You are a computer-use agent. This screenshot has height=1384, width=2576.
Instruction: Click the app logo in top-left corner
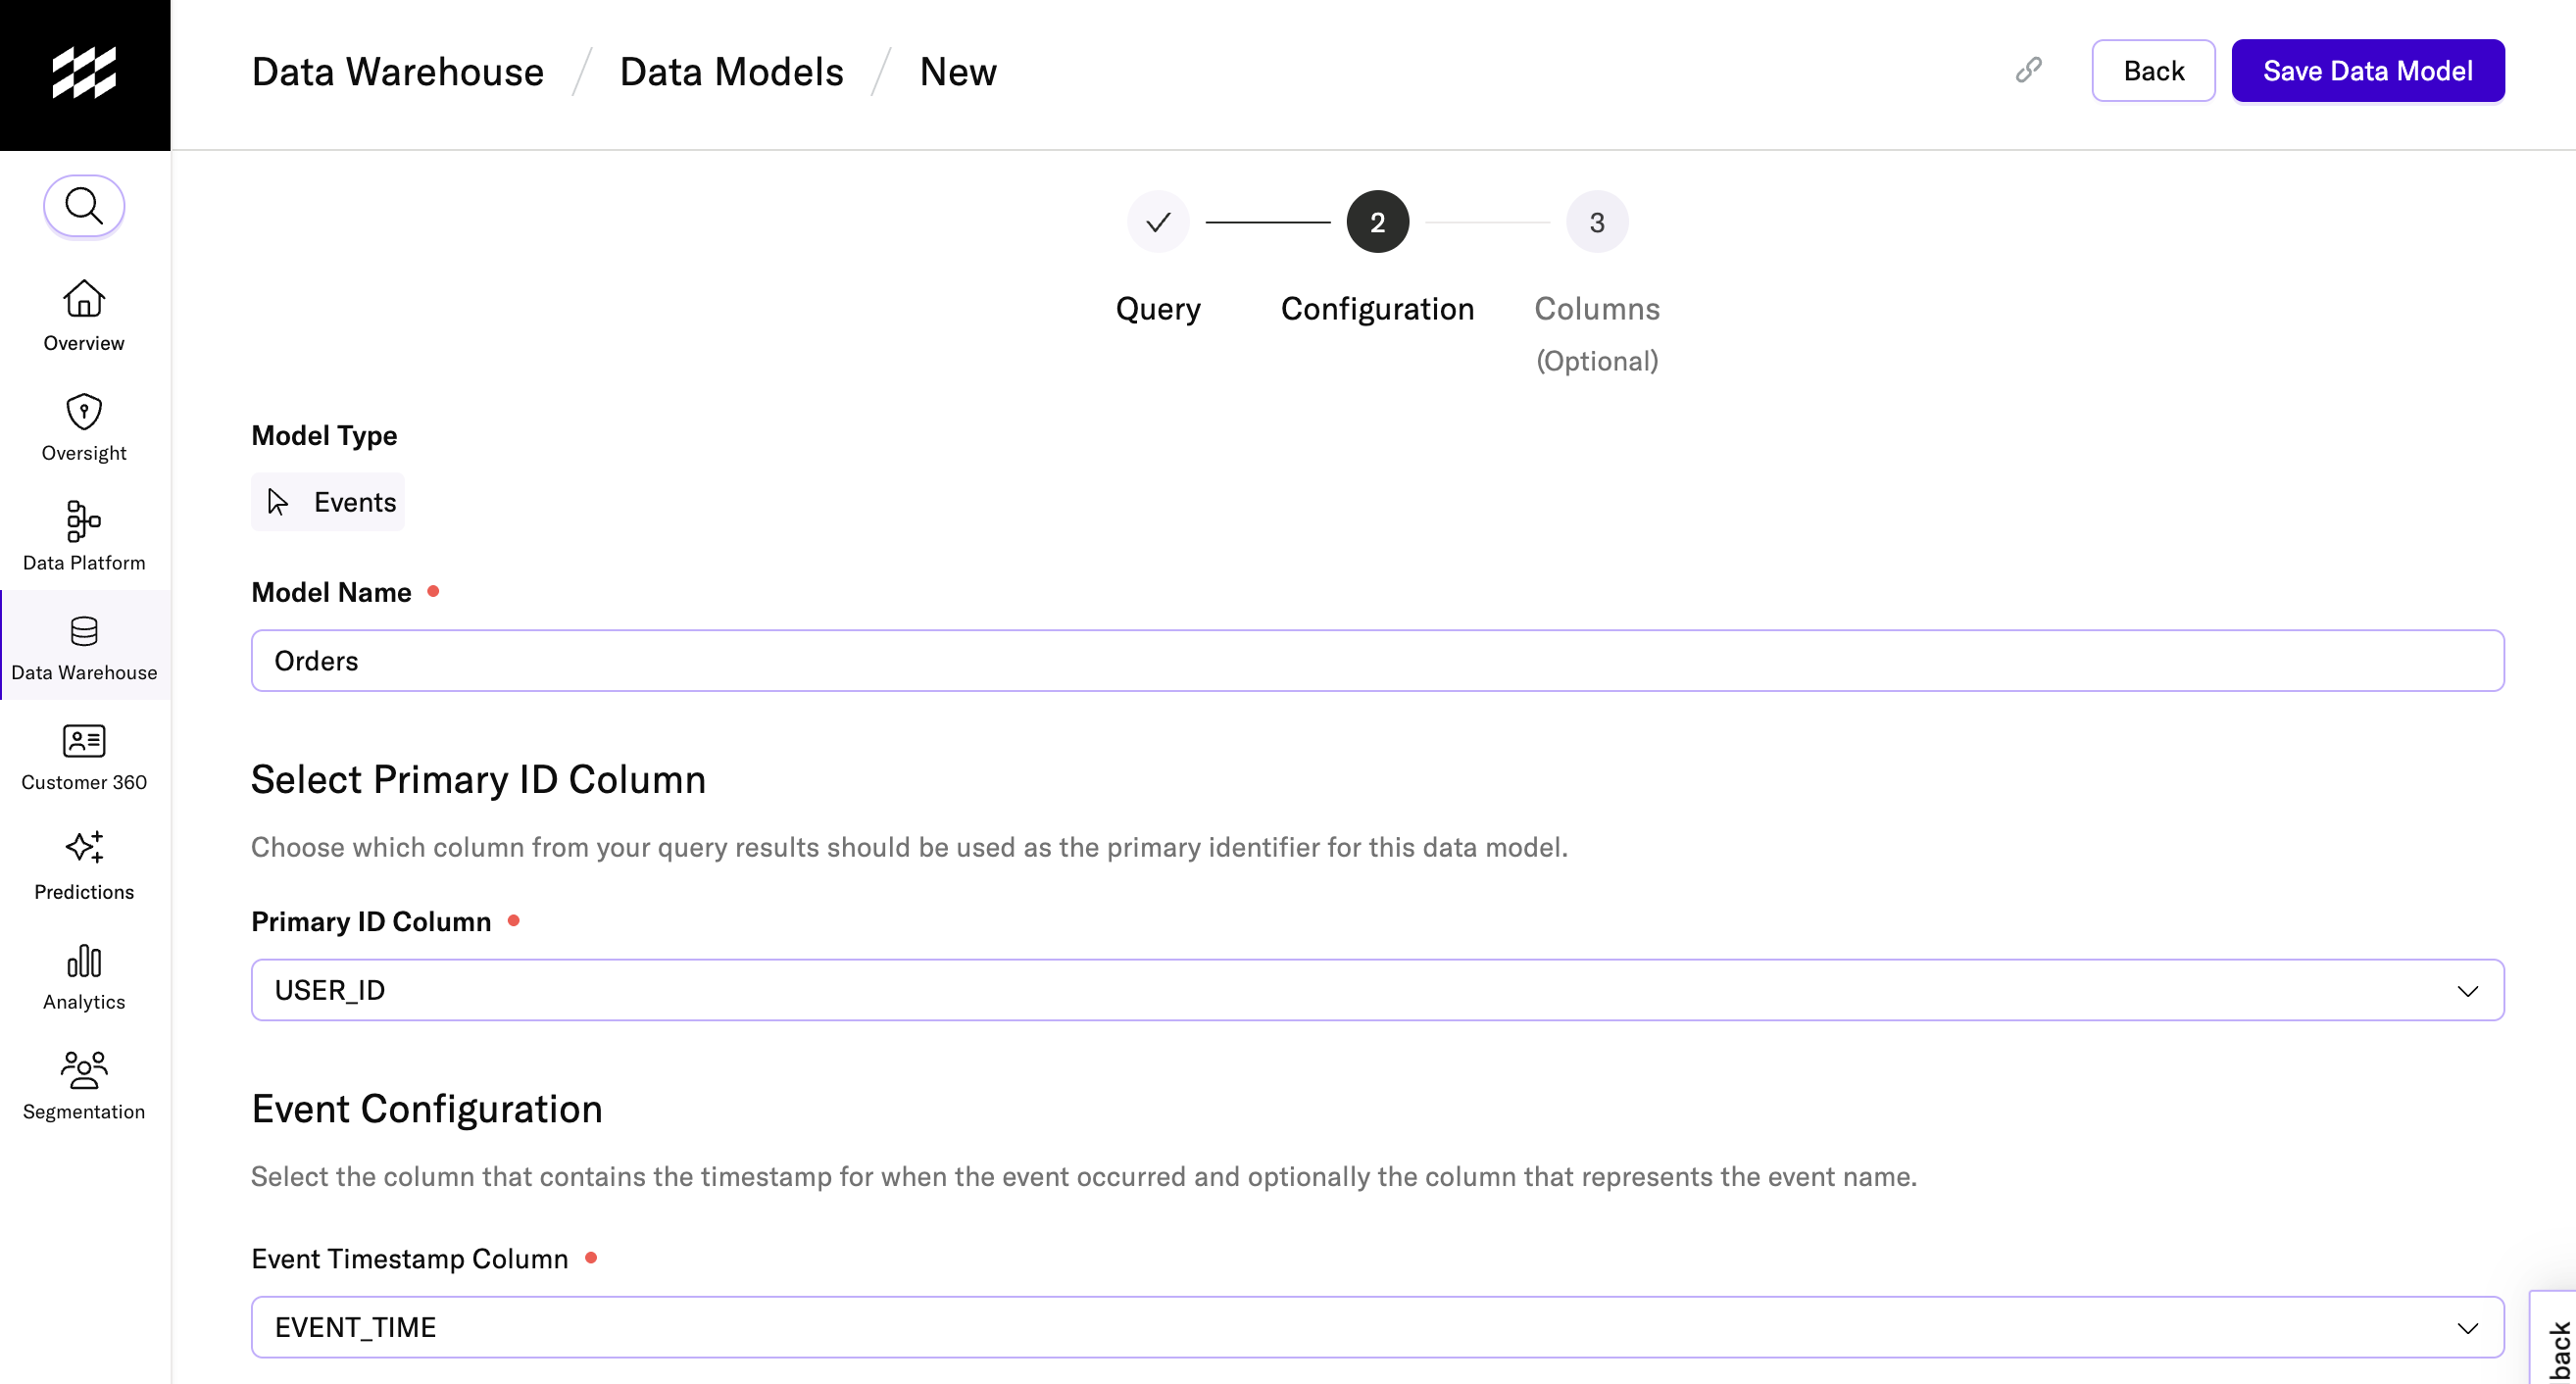[84, 73]
